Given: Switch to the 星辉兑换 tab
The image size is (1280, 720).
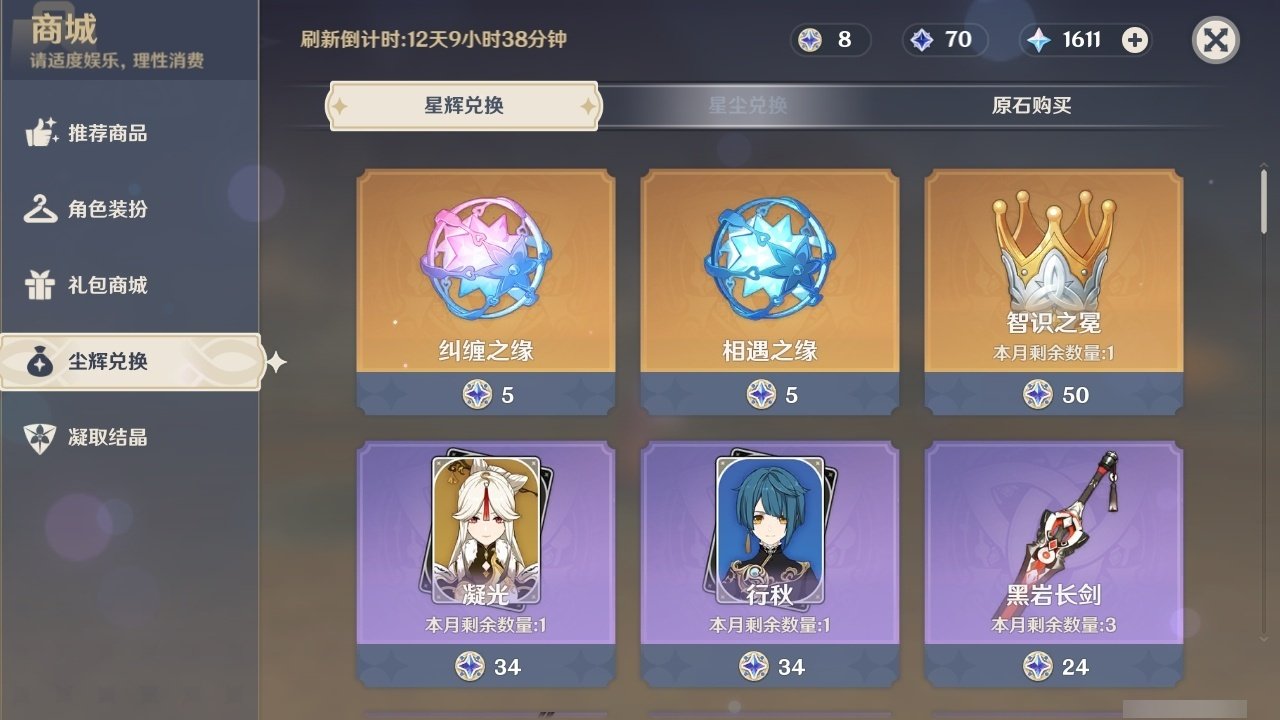Looking at the screenshot, I should tap(464, 106).
